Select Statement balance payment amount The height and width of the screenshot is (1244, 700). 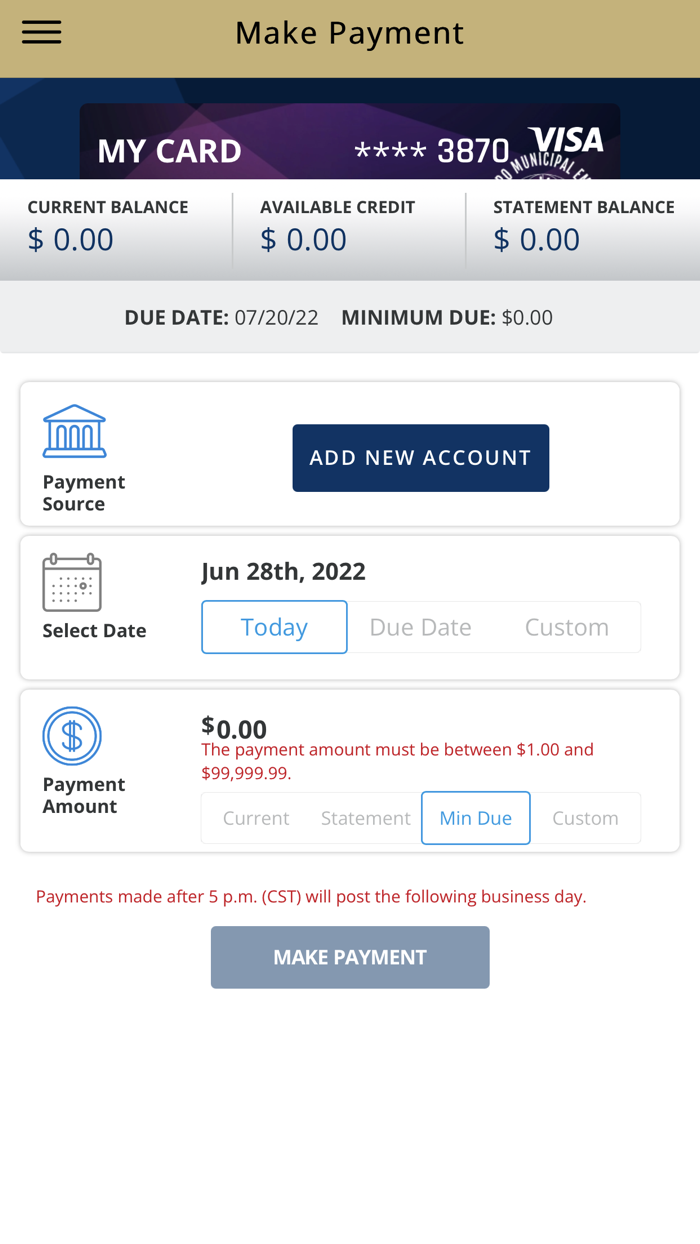pos(365,818)
